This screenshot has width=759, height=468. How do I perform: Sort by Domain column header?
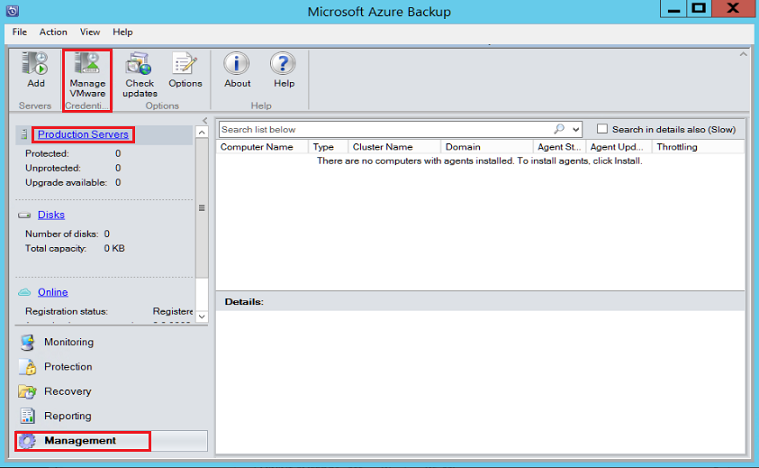pos(486,147)
